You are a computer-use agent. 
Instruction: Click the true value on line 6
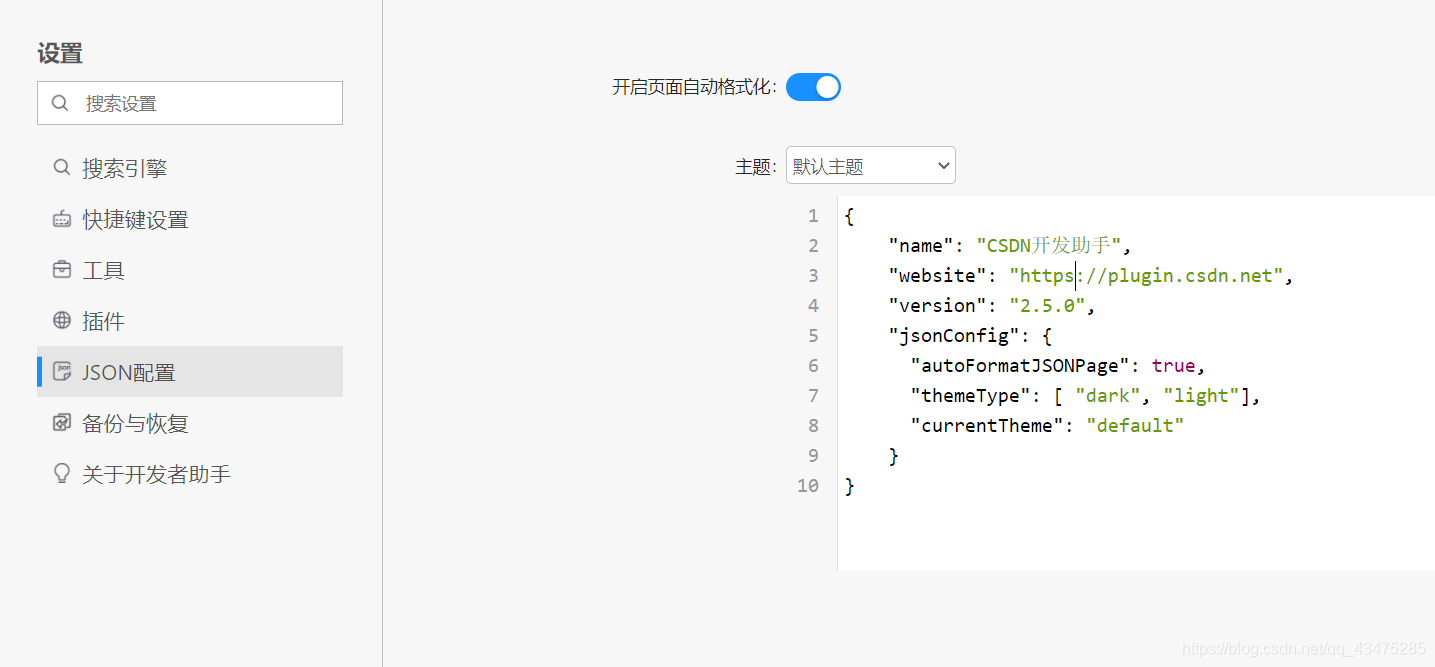tap(1173, 366)
